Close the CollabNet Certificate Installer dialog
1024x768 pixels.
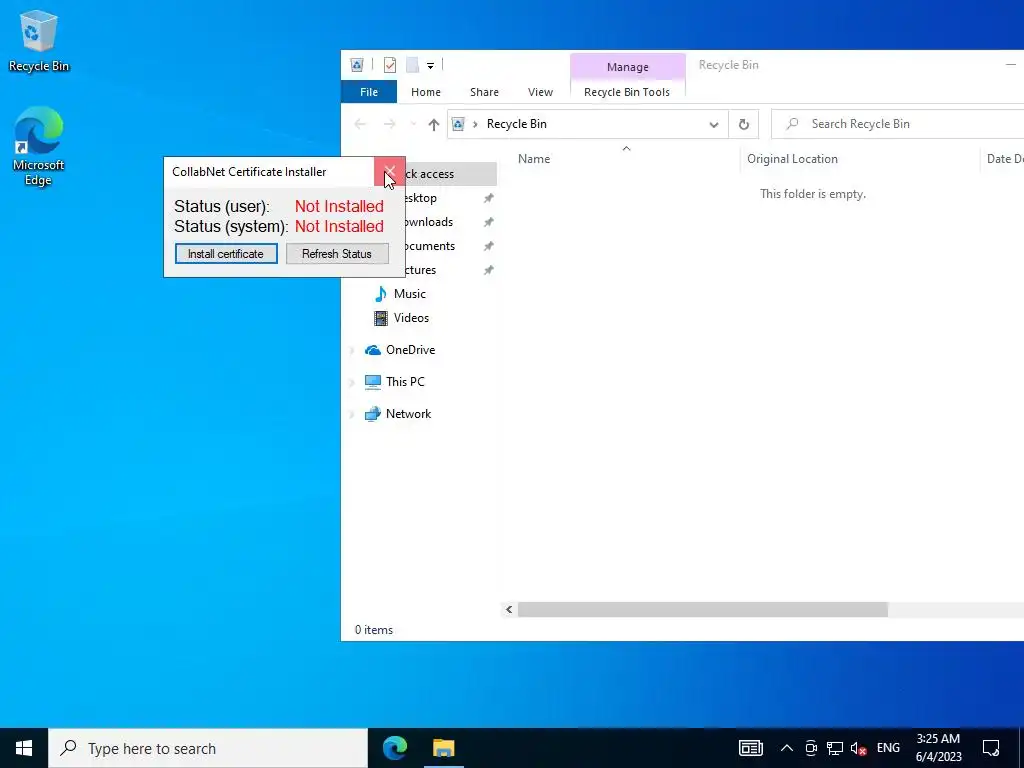(x=390, y=172)
